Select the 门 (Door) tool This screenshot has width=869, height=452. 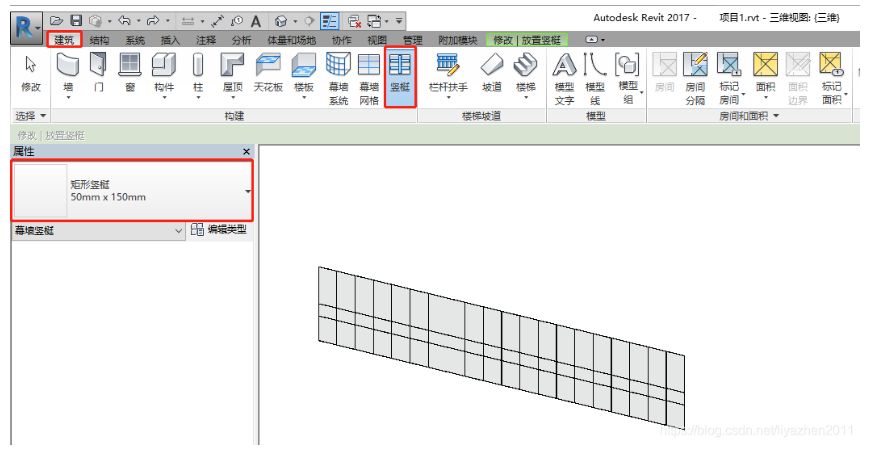coord(98,72)
